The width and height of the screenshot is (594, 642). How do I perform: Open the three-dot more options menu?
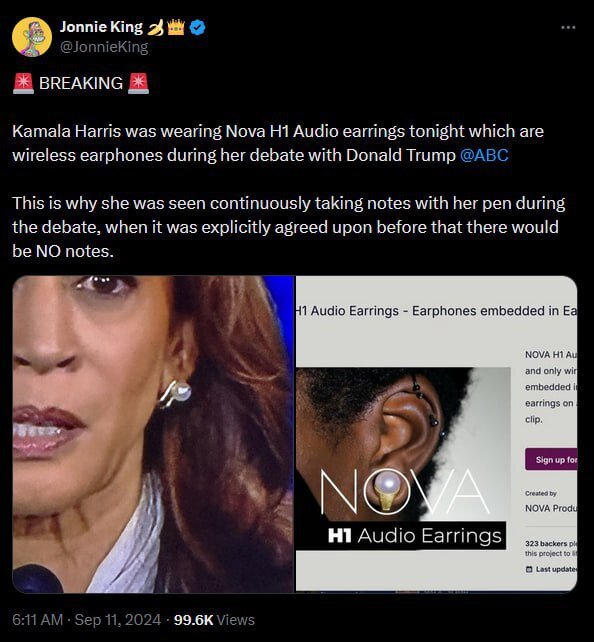pos(568,27)
